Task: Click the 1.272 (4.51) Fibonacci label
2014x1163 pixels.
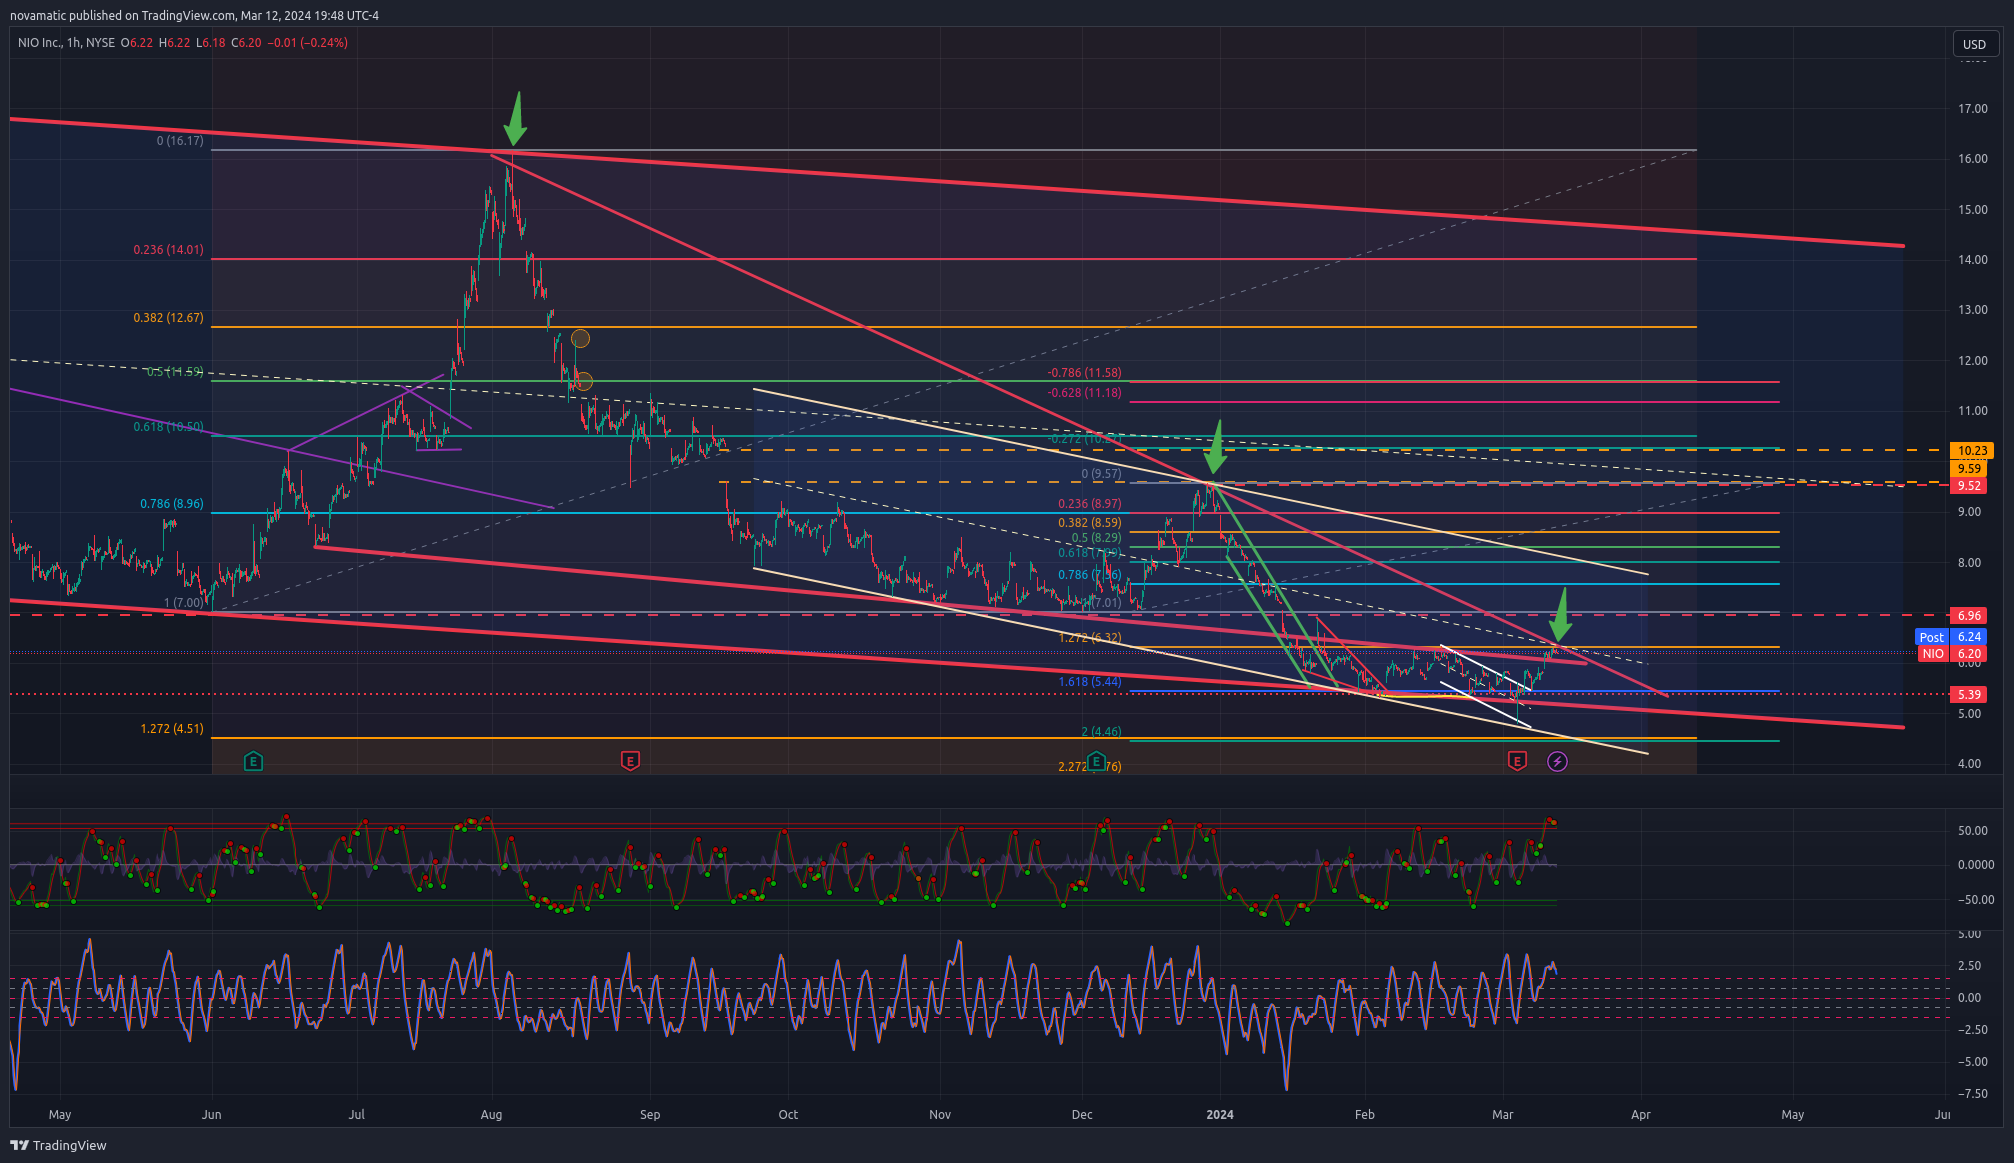Action: pos(171,729)
